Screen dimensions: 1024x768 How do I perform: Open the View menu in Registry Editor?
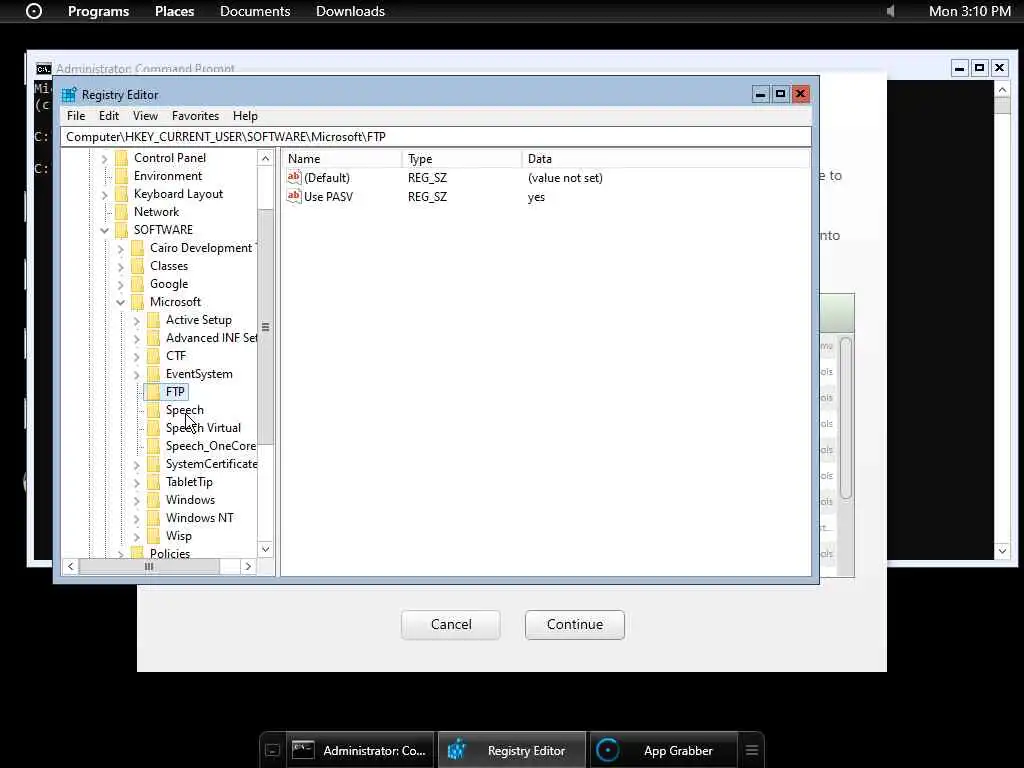click(x=145, y=116)
